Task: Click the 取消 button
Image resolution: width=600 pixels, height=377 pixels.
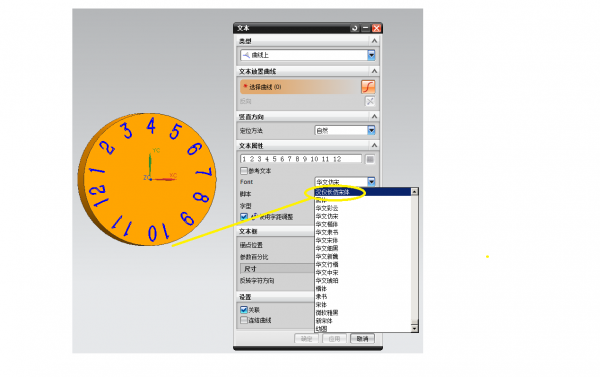Action: (x=362, y=339)
